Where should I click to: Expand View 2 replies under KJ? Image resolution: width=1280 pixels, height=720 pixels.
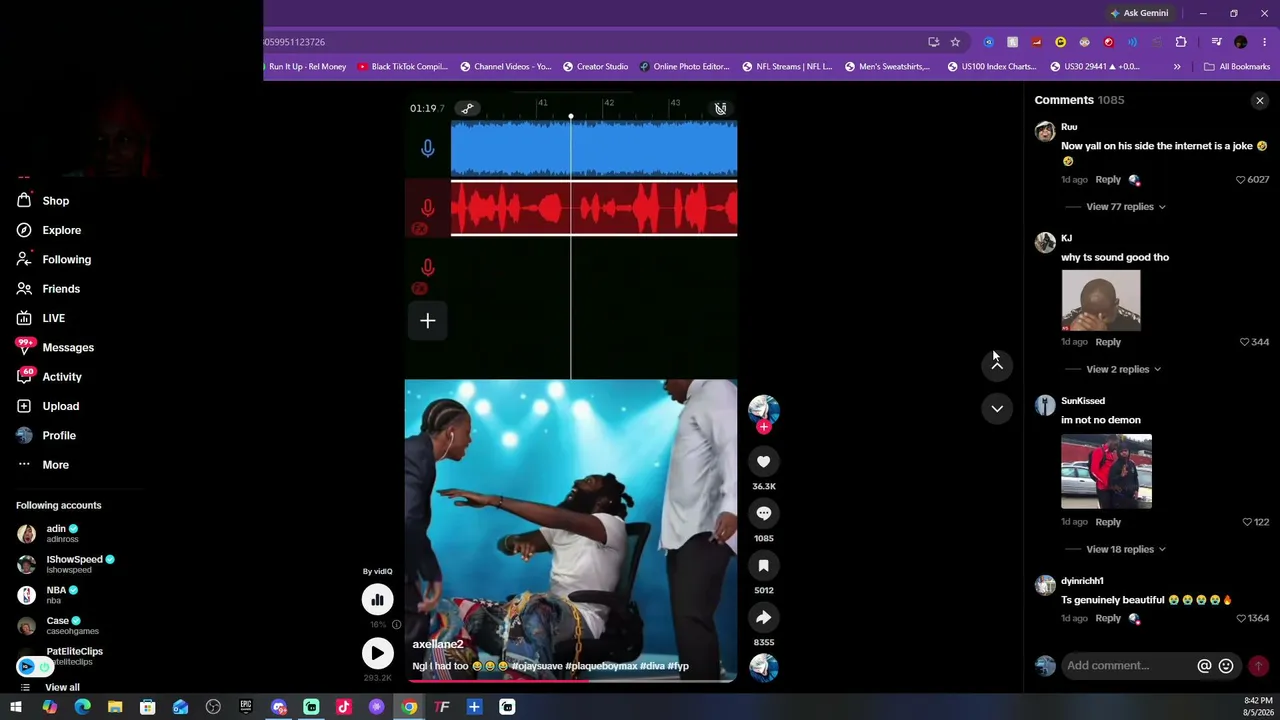click(1123, 369)
